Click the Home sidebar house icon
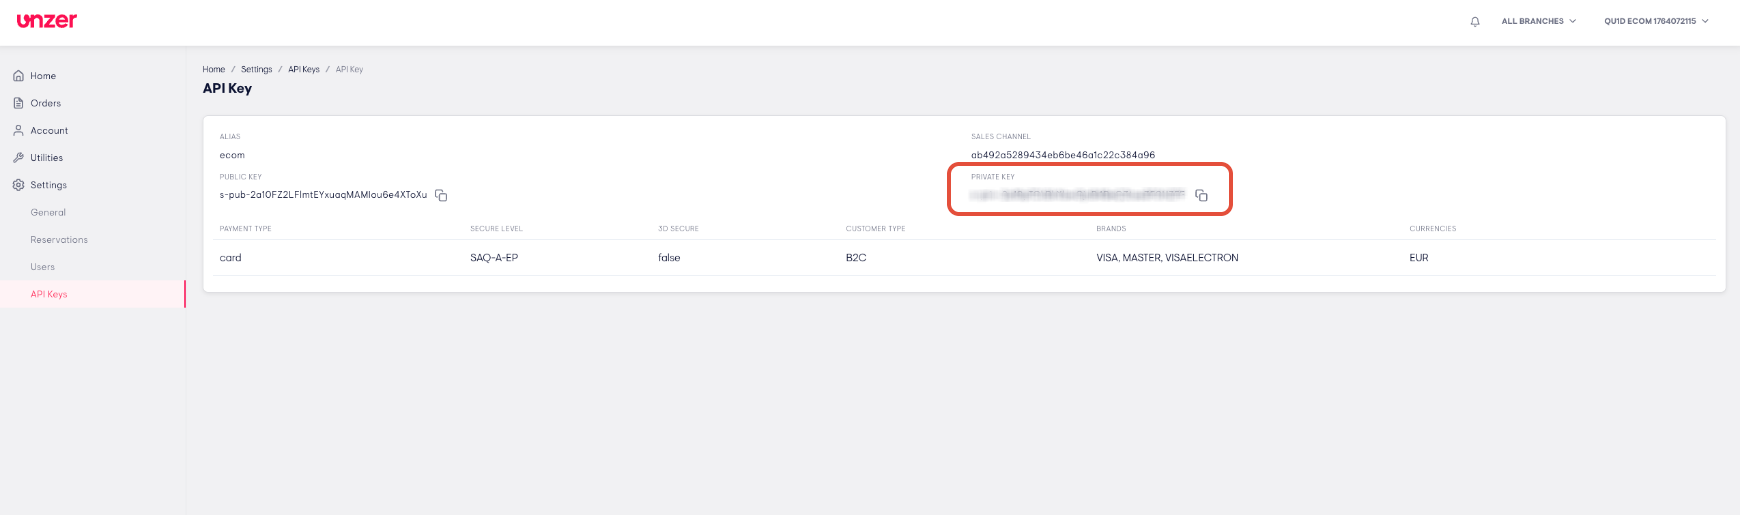This screenshot has width=1740, height=515. 18,76
